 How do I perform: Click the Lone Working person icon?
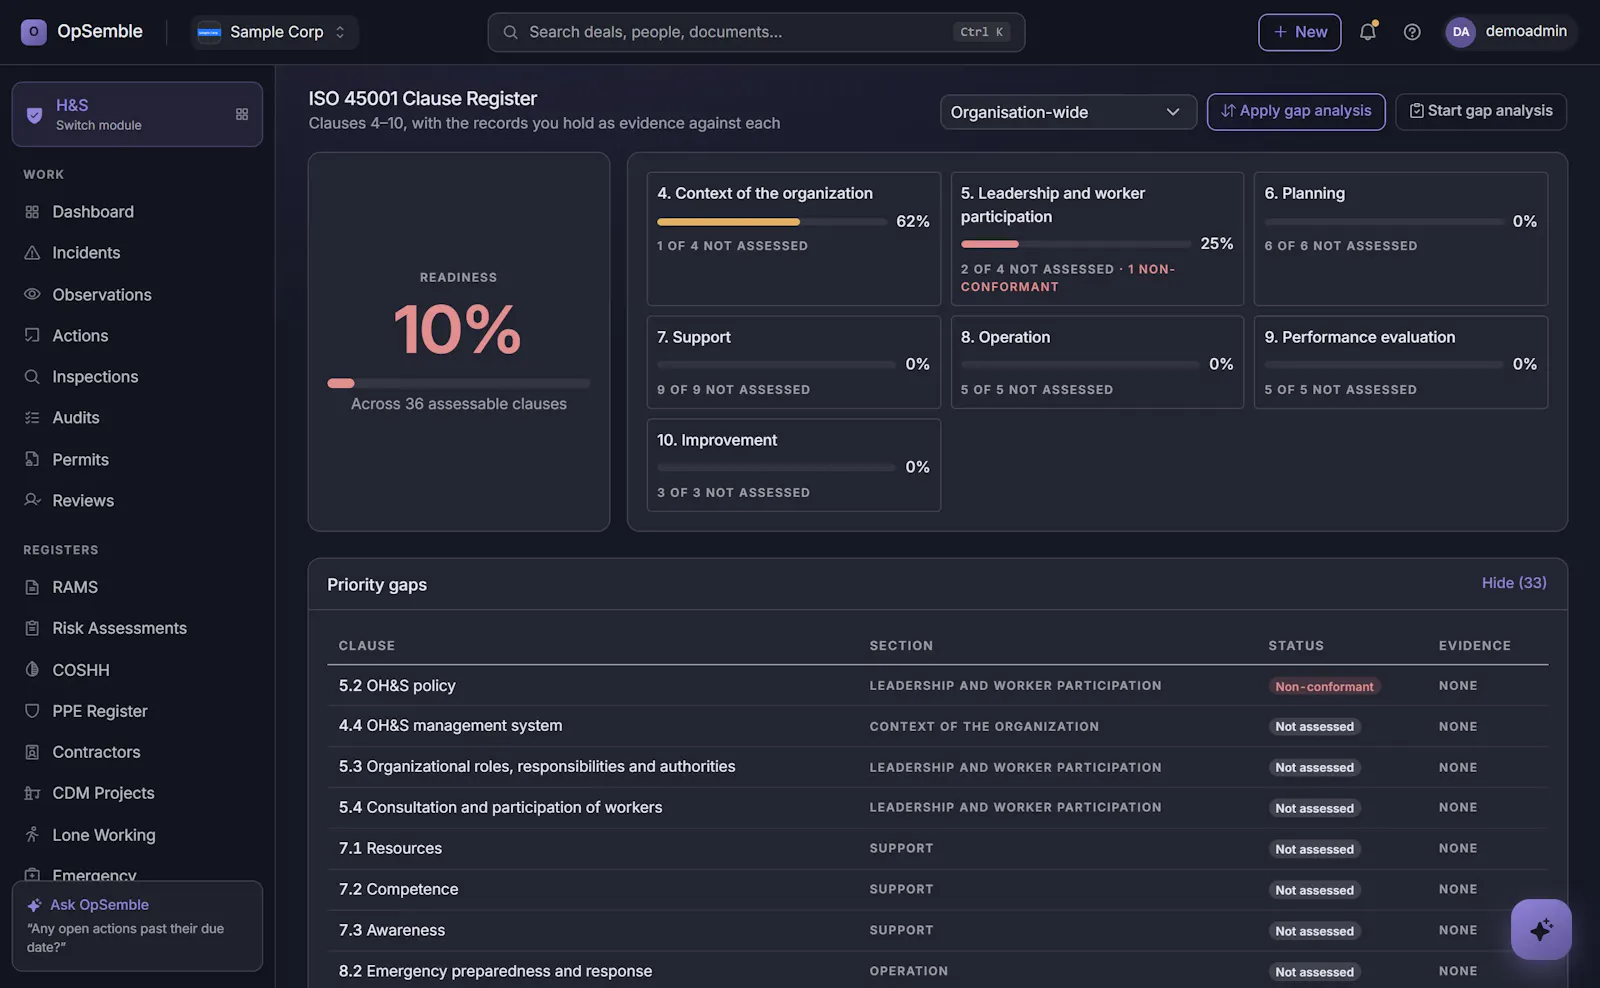tap(32, 834)
